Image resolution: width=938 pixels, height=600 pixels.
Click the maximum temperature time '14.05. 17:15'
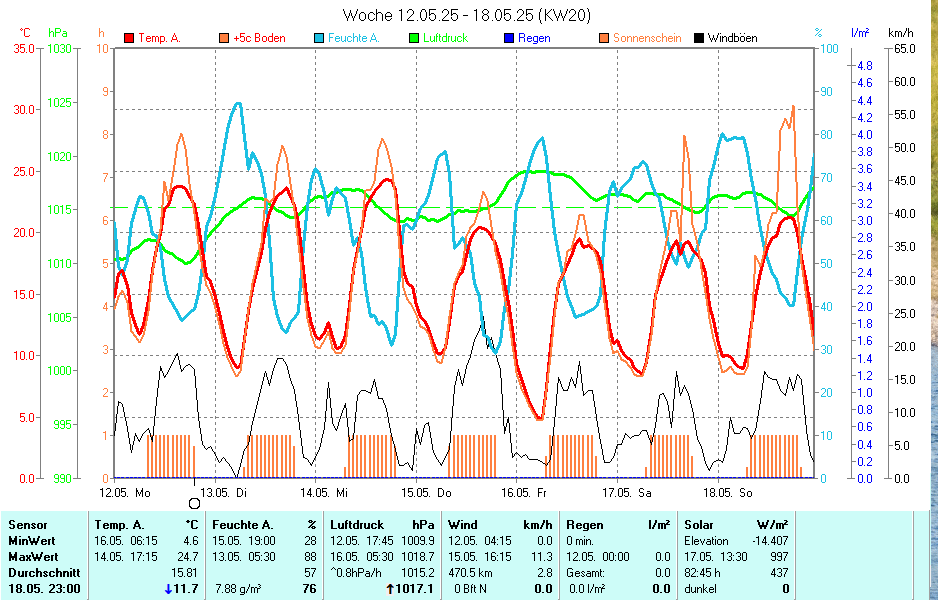[126, 557]
